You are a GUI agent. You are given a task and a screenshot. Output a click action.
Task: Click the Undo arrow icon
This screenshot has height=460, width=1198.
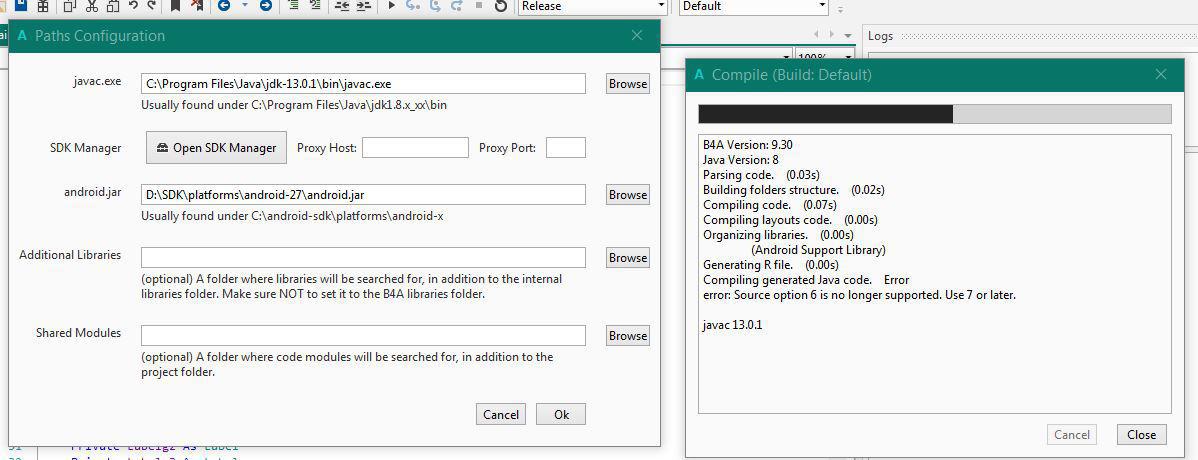(x=134, y=6)
